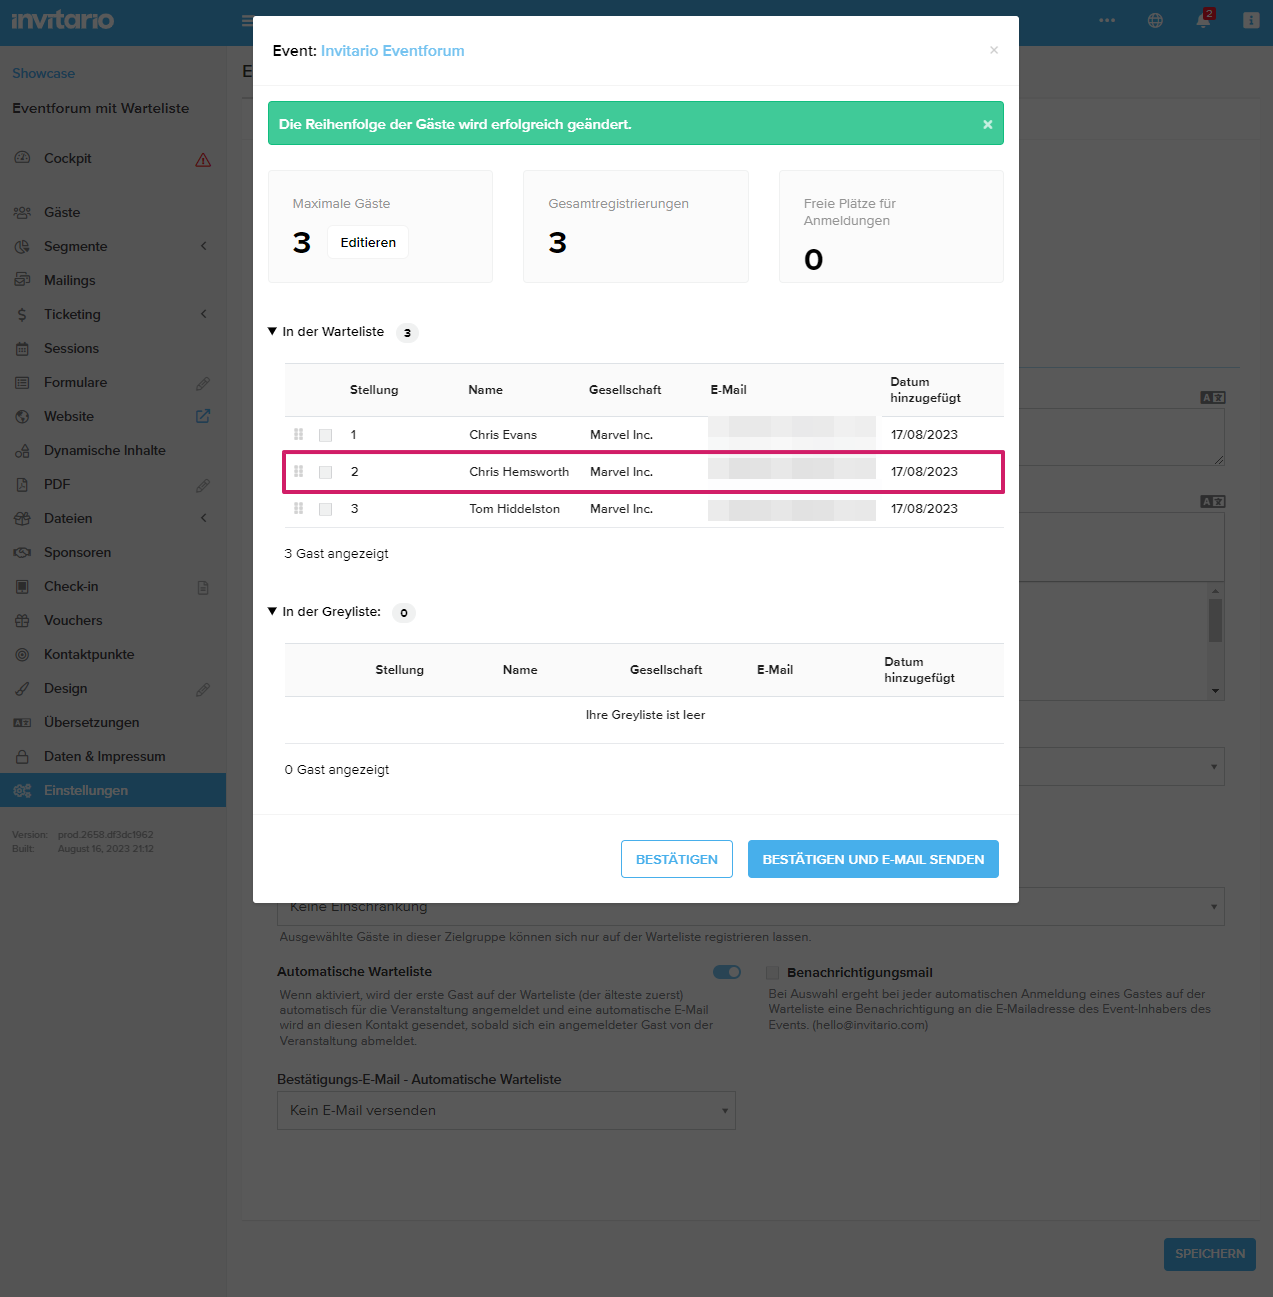Click the Bestätigen button
1273x1297 pixels.
click(677, 859)
